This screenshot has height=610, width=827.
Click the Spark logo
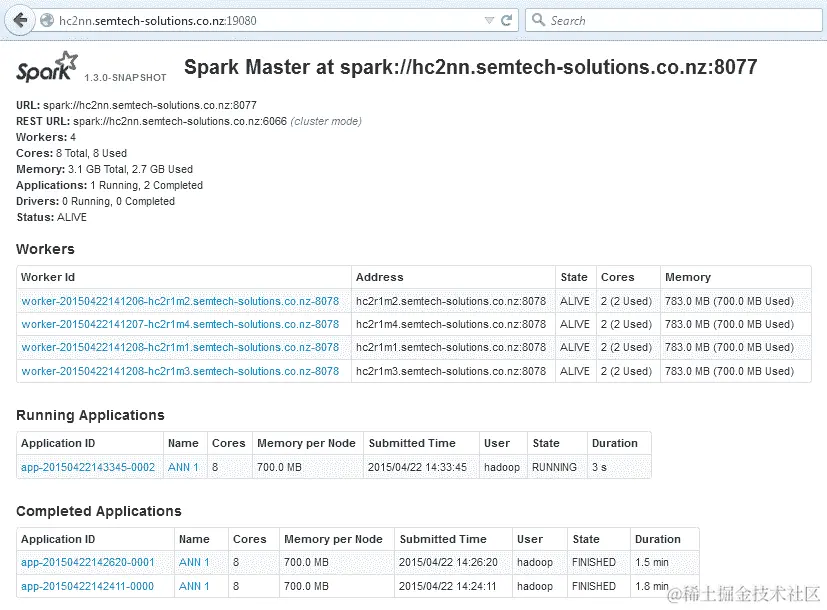click(x=46, y=67)
